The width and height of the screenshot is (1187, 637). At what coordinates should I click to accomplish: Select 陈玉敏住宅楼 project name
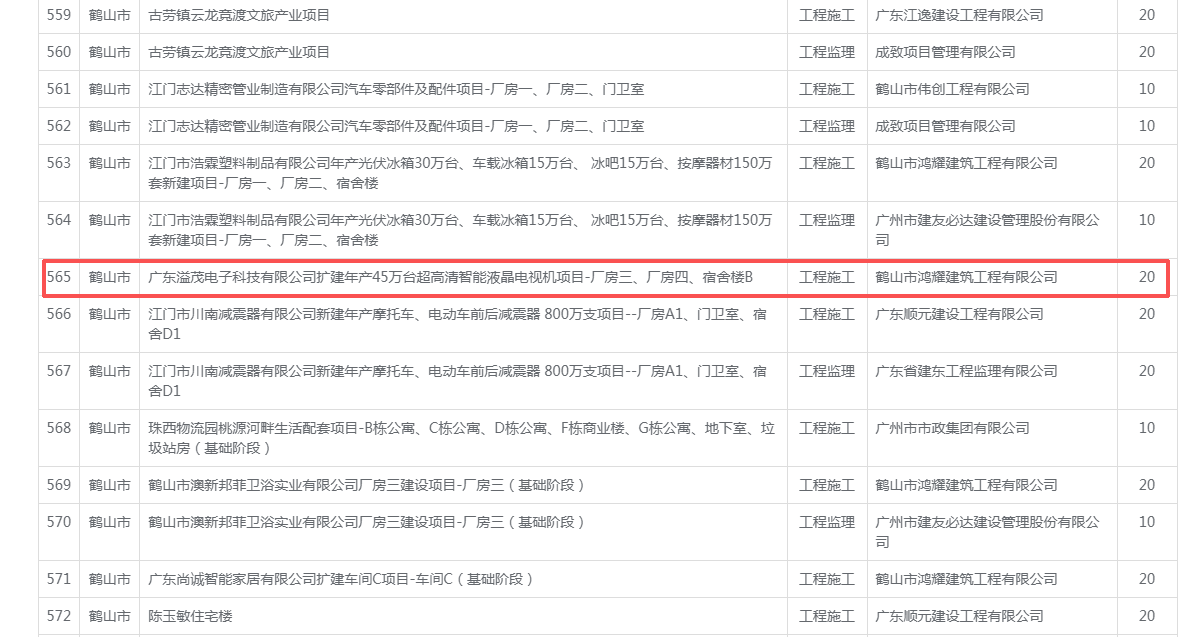pyautogui.click(x=190, y=616)
